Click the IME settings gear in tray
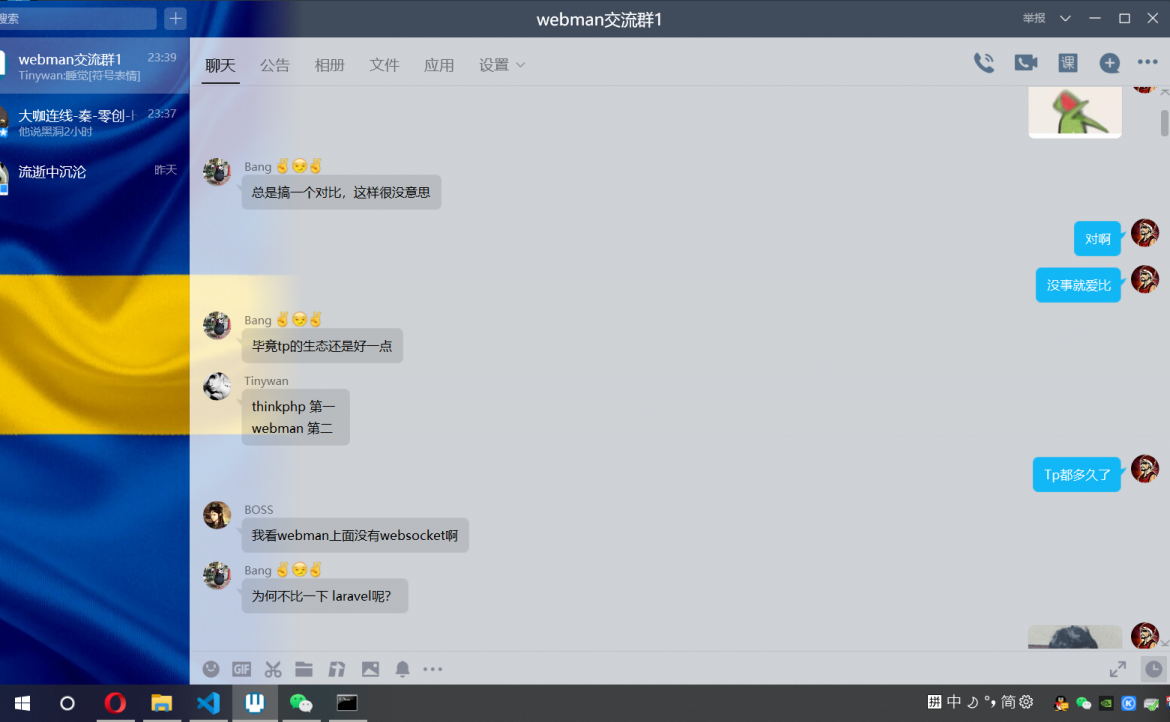This screenshot has height=722, width=1170. pos(1027,702)
